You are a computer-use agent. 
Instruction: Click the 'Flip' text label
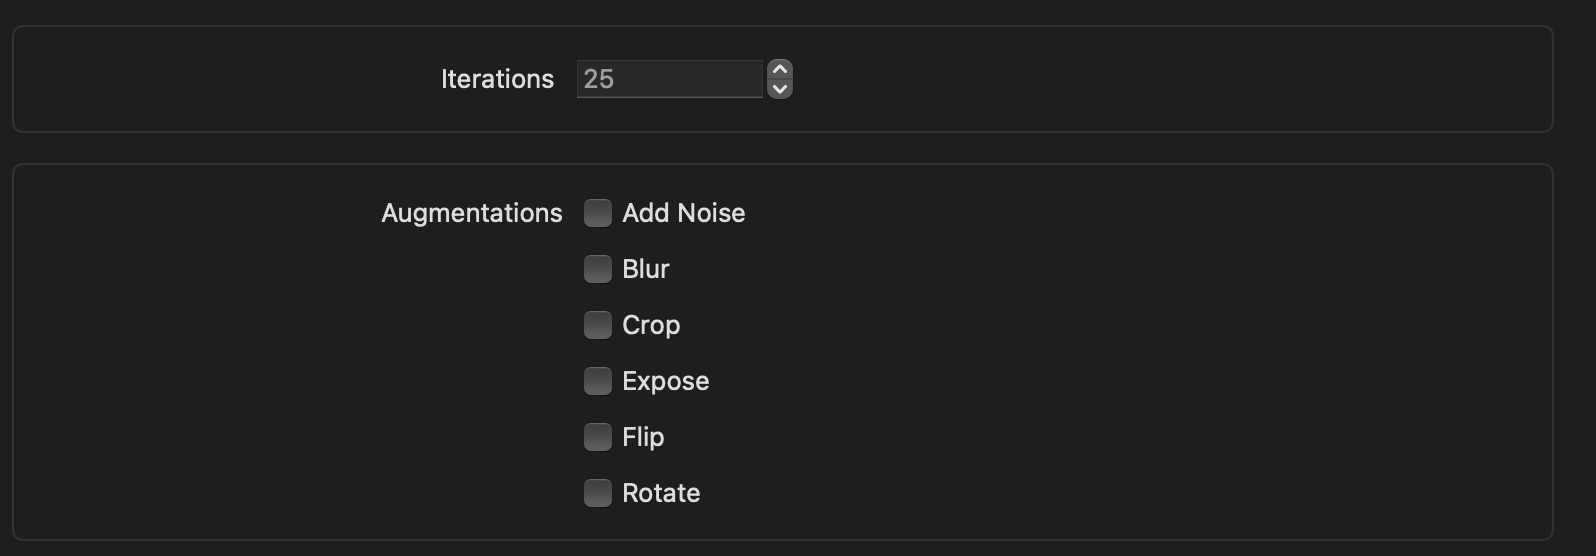pyautogui.click(x=643, y=437)
